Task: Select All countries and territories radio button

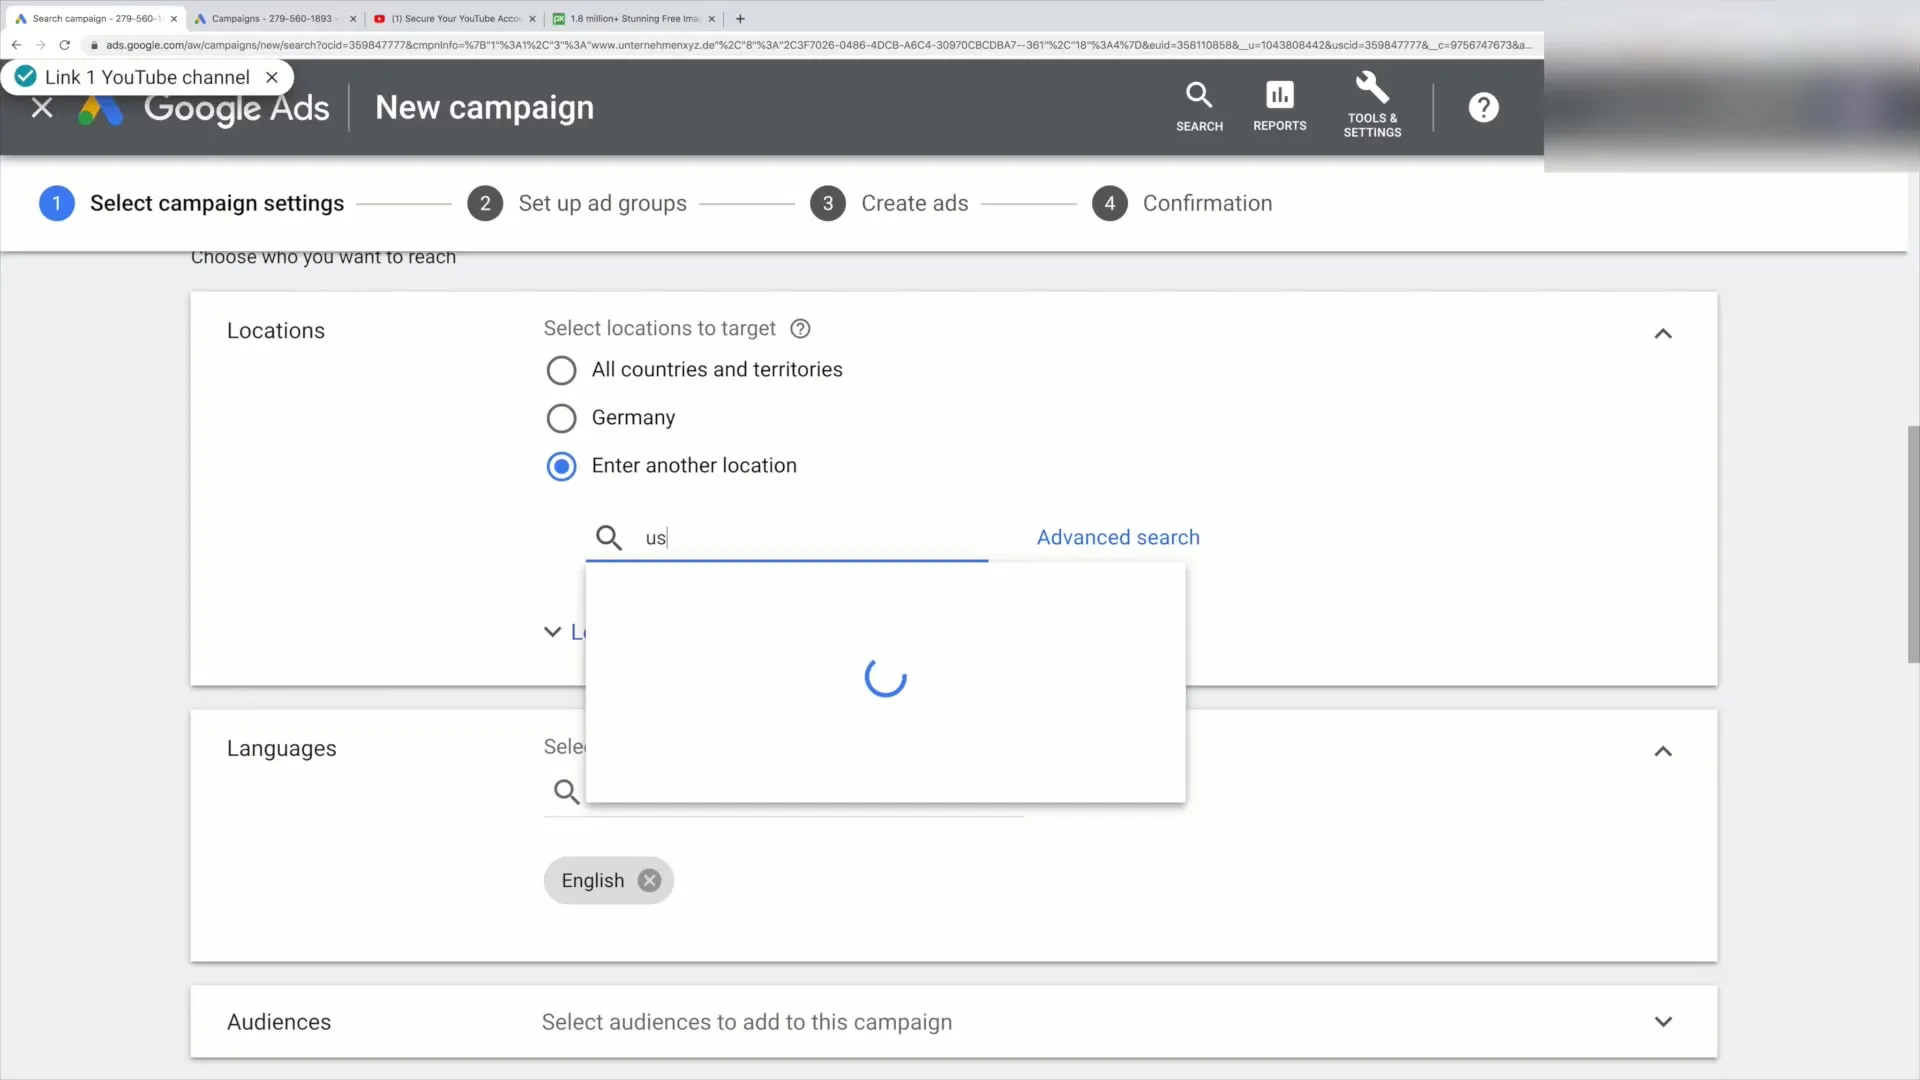Action: click(x=560, y=369)
